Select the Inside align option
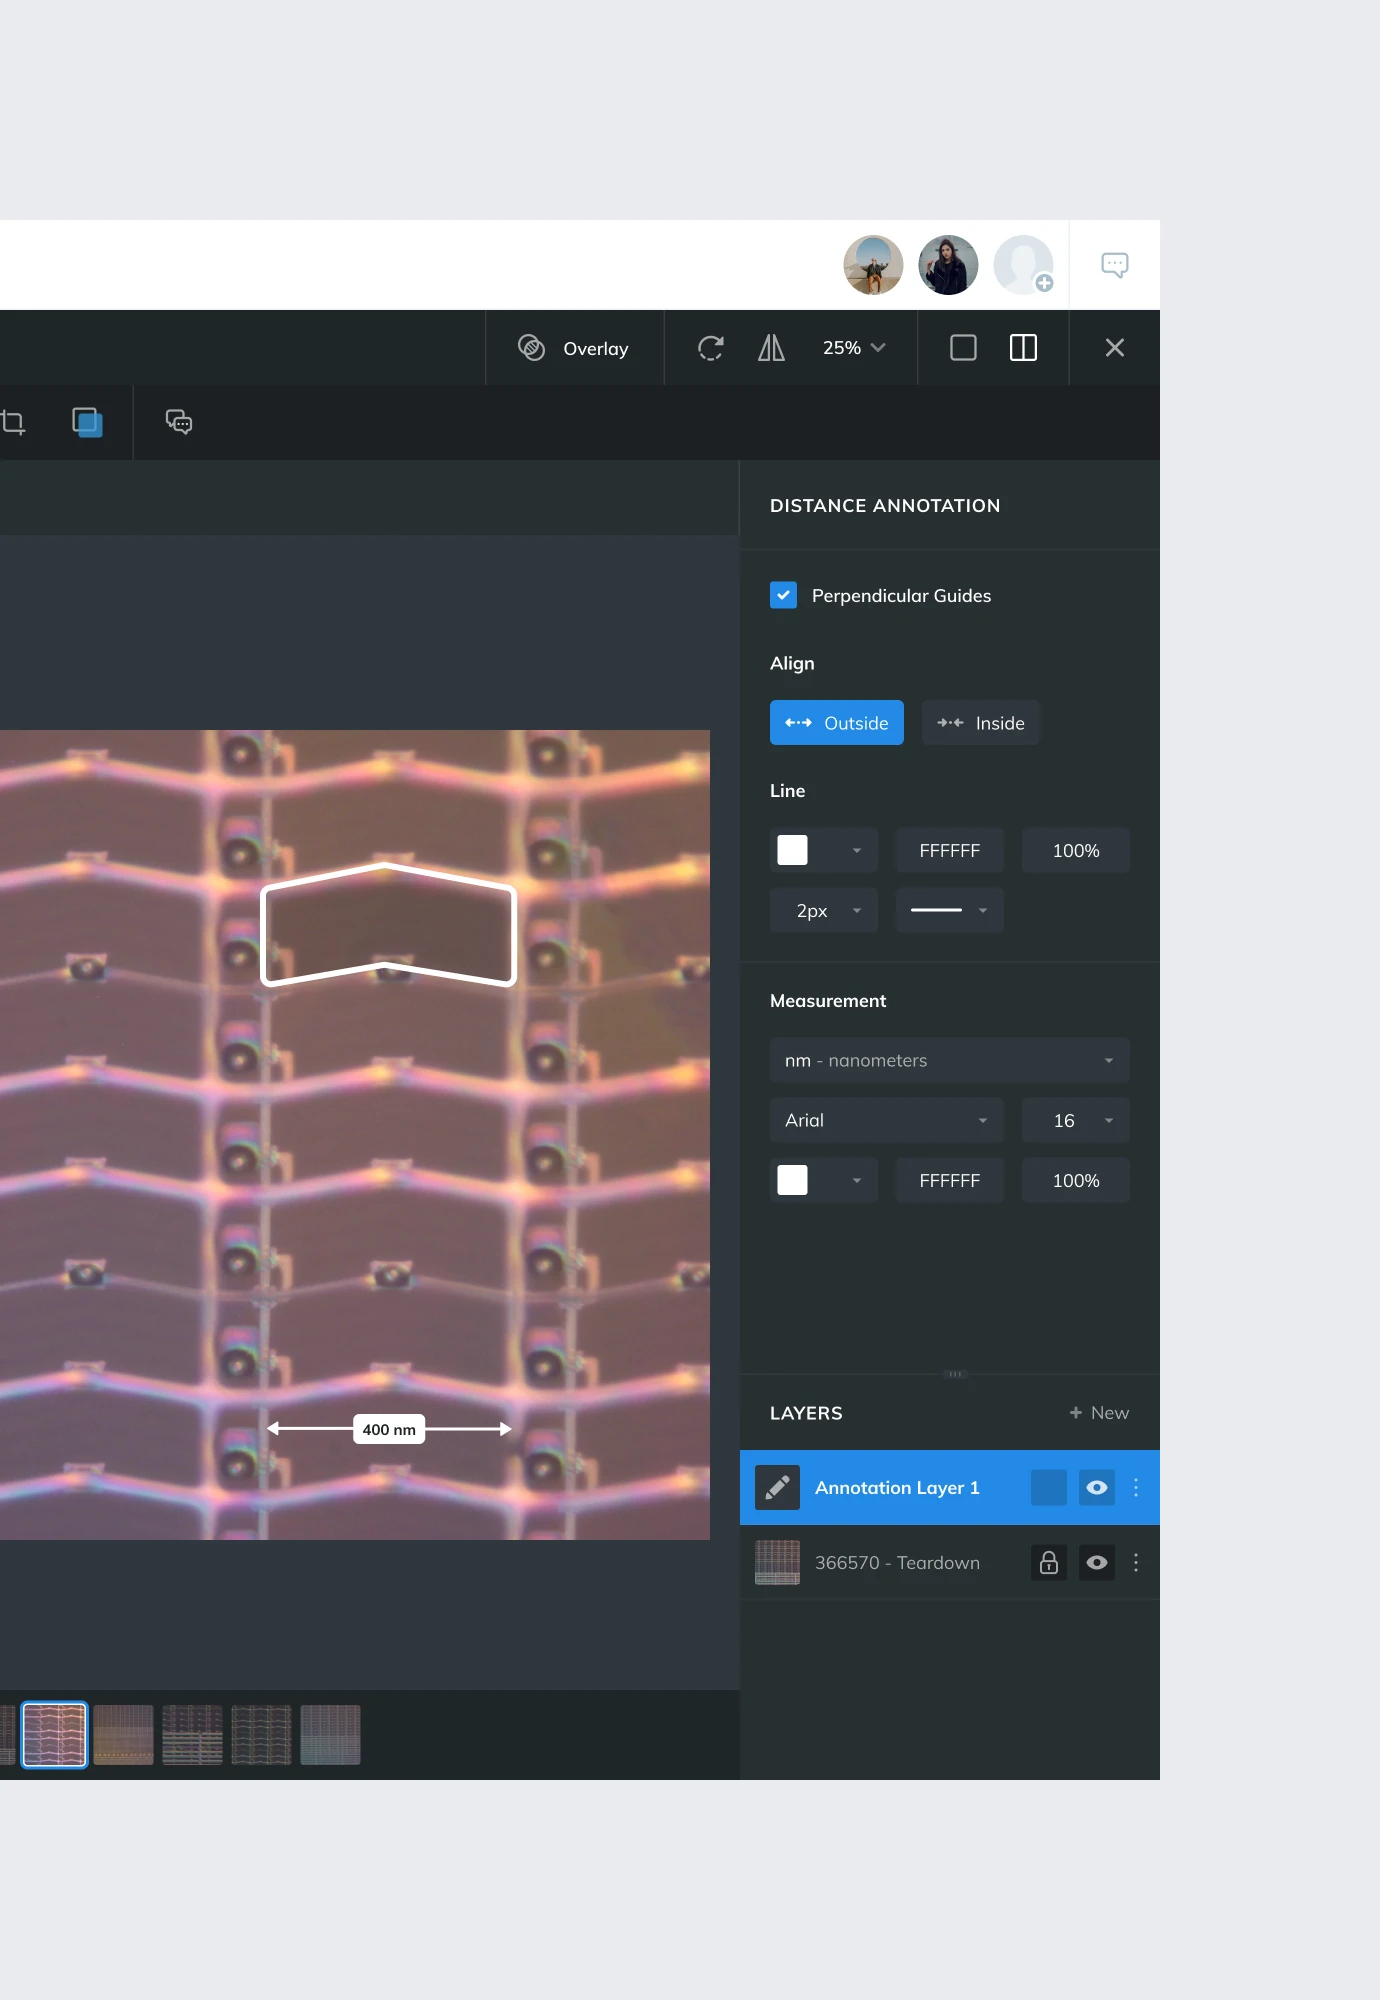 click(980, 723)
